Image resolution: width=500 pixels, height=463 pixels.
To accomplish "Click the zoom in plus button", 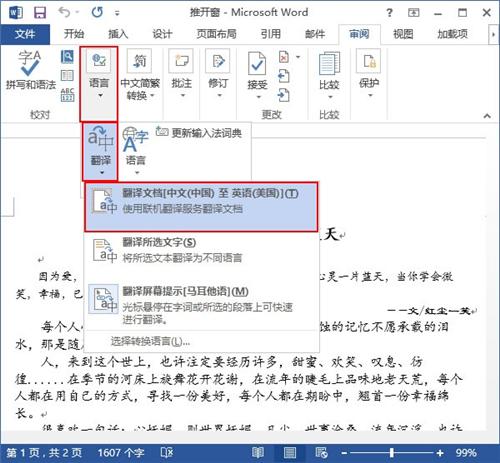I will click(440, 453).
